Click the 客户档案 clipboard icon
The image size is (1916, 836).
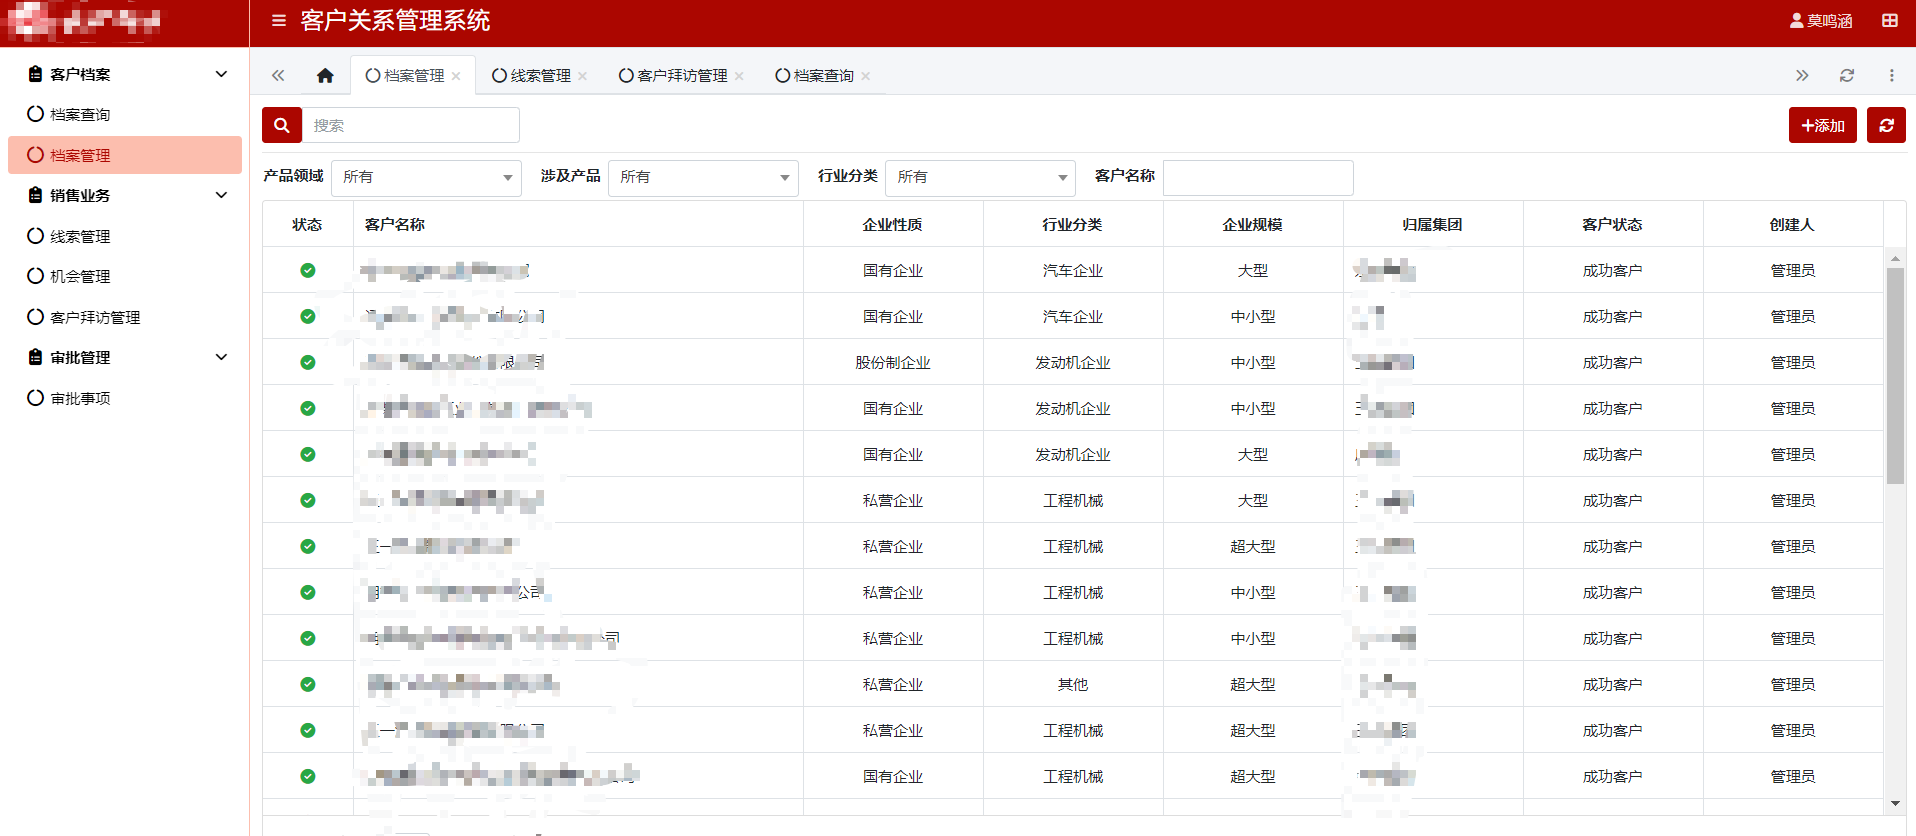point(35,74)
